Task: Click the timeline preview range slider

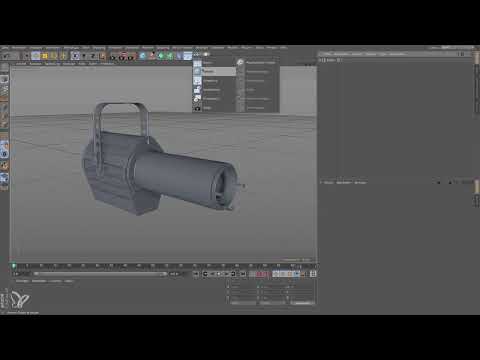Action: [100, 274]
